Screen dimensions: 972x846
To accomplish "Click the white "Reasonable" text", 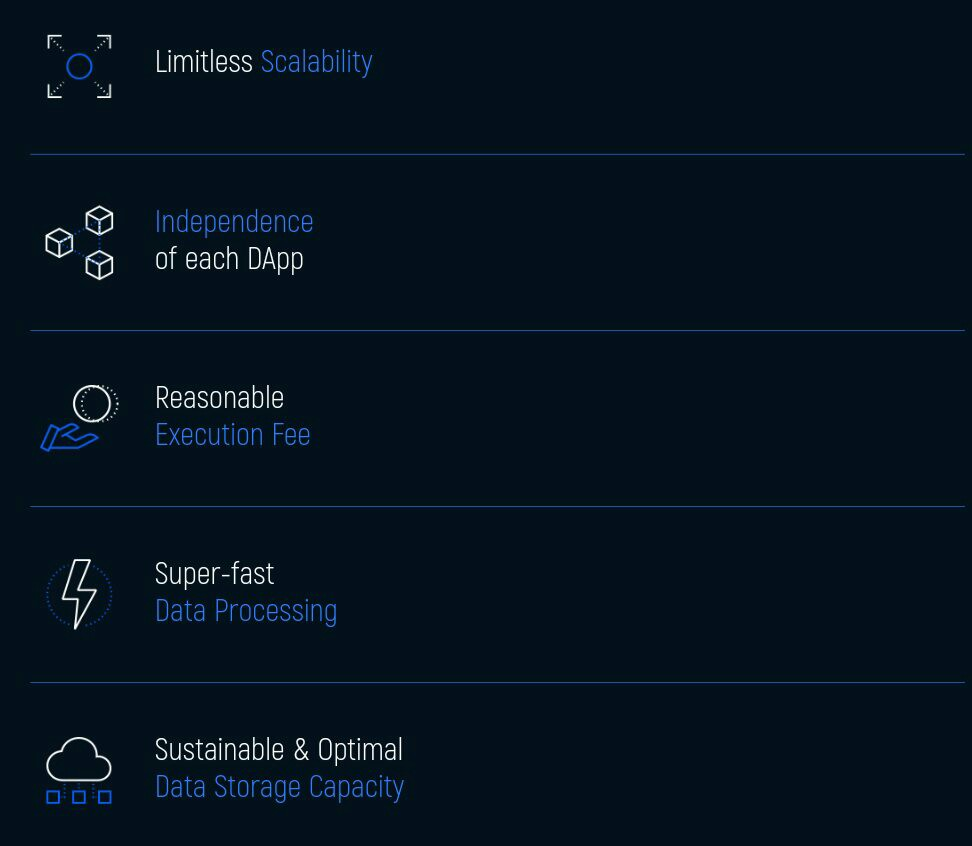I will [219, 398].
